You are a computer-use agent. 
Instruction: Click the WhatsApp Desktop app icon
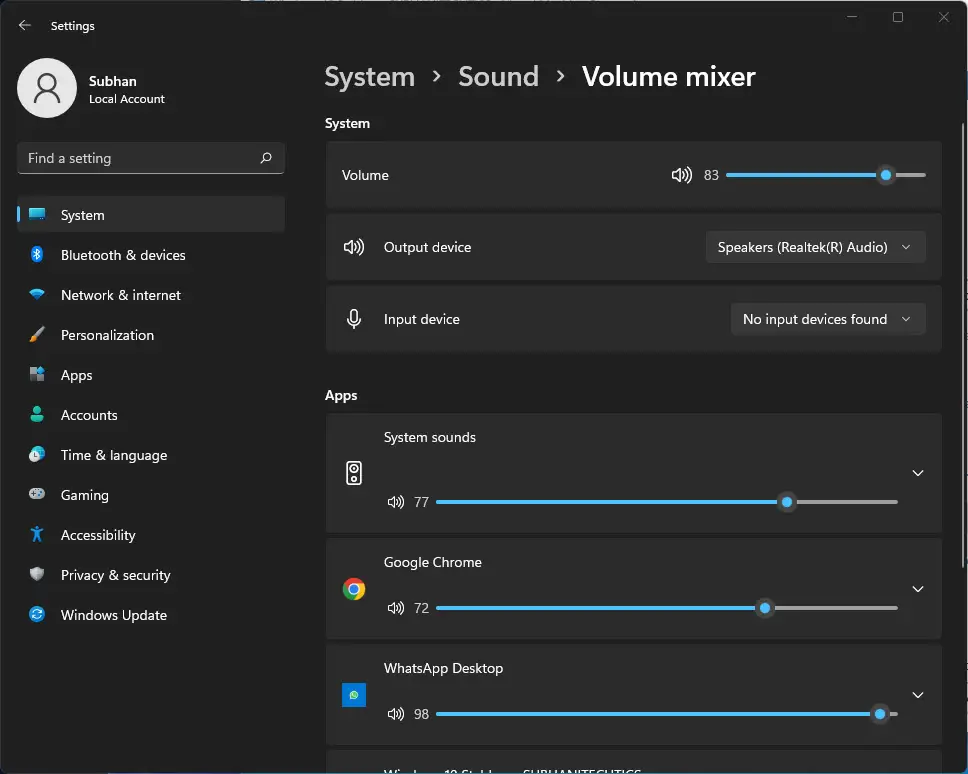[x=354, y=695]
